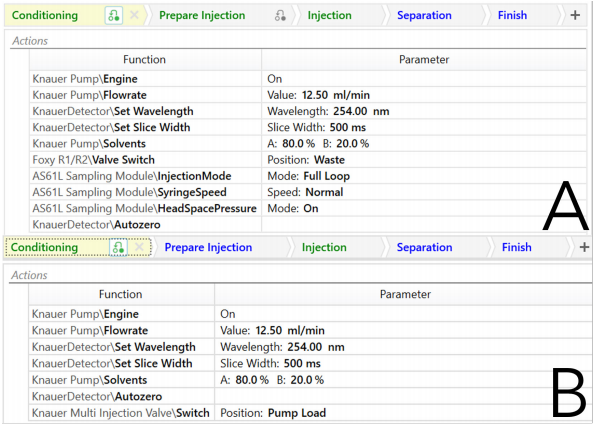Image resolution: width=599 pixels, height=427 pixels.
Task: Click the 'Speed: Normal' parameter
Action: point(305,192)
